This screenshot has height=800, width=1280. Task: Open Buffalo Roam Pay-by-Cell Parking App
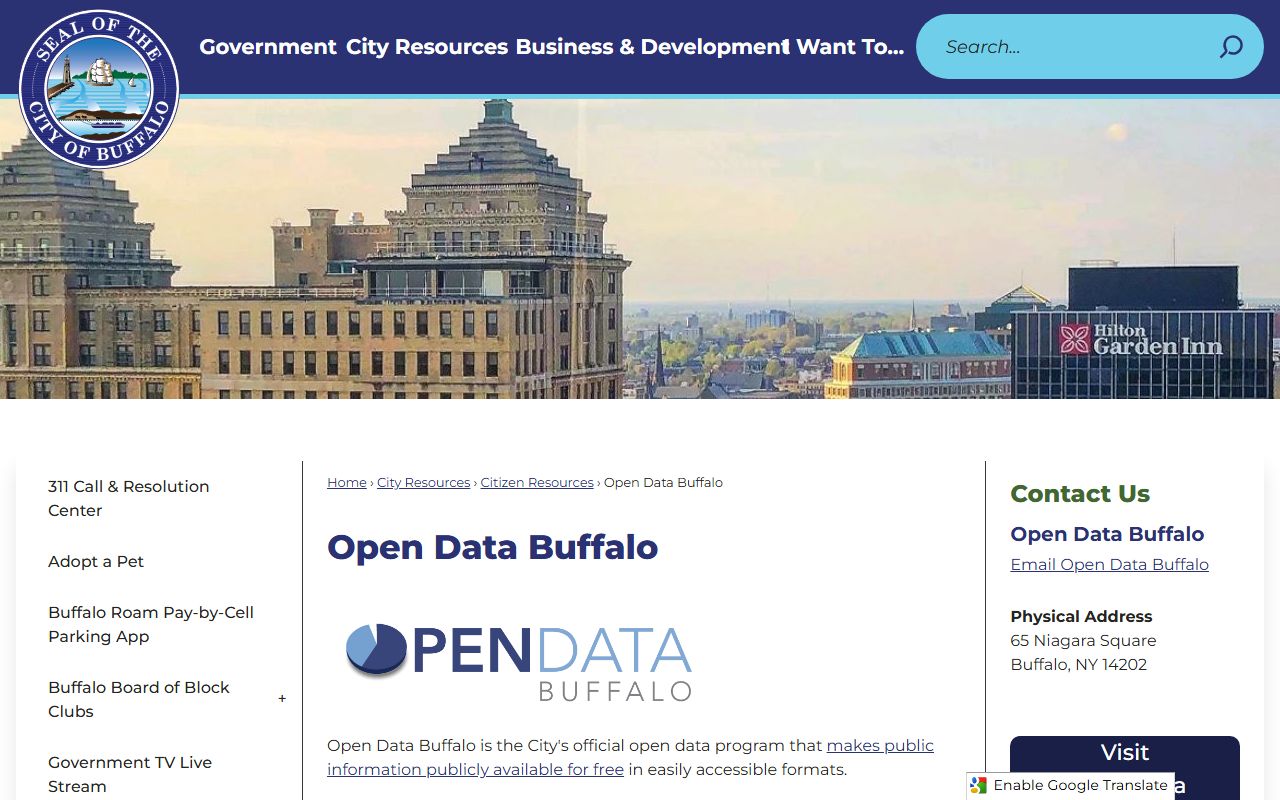coord(151,624)
